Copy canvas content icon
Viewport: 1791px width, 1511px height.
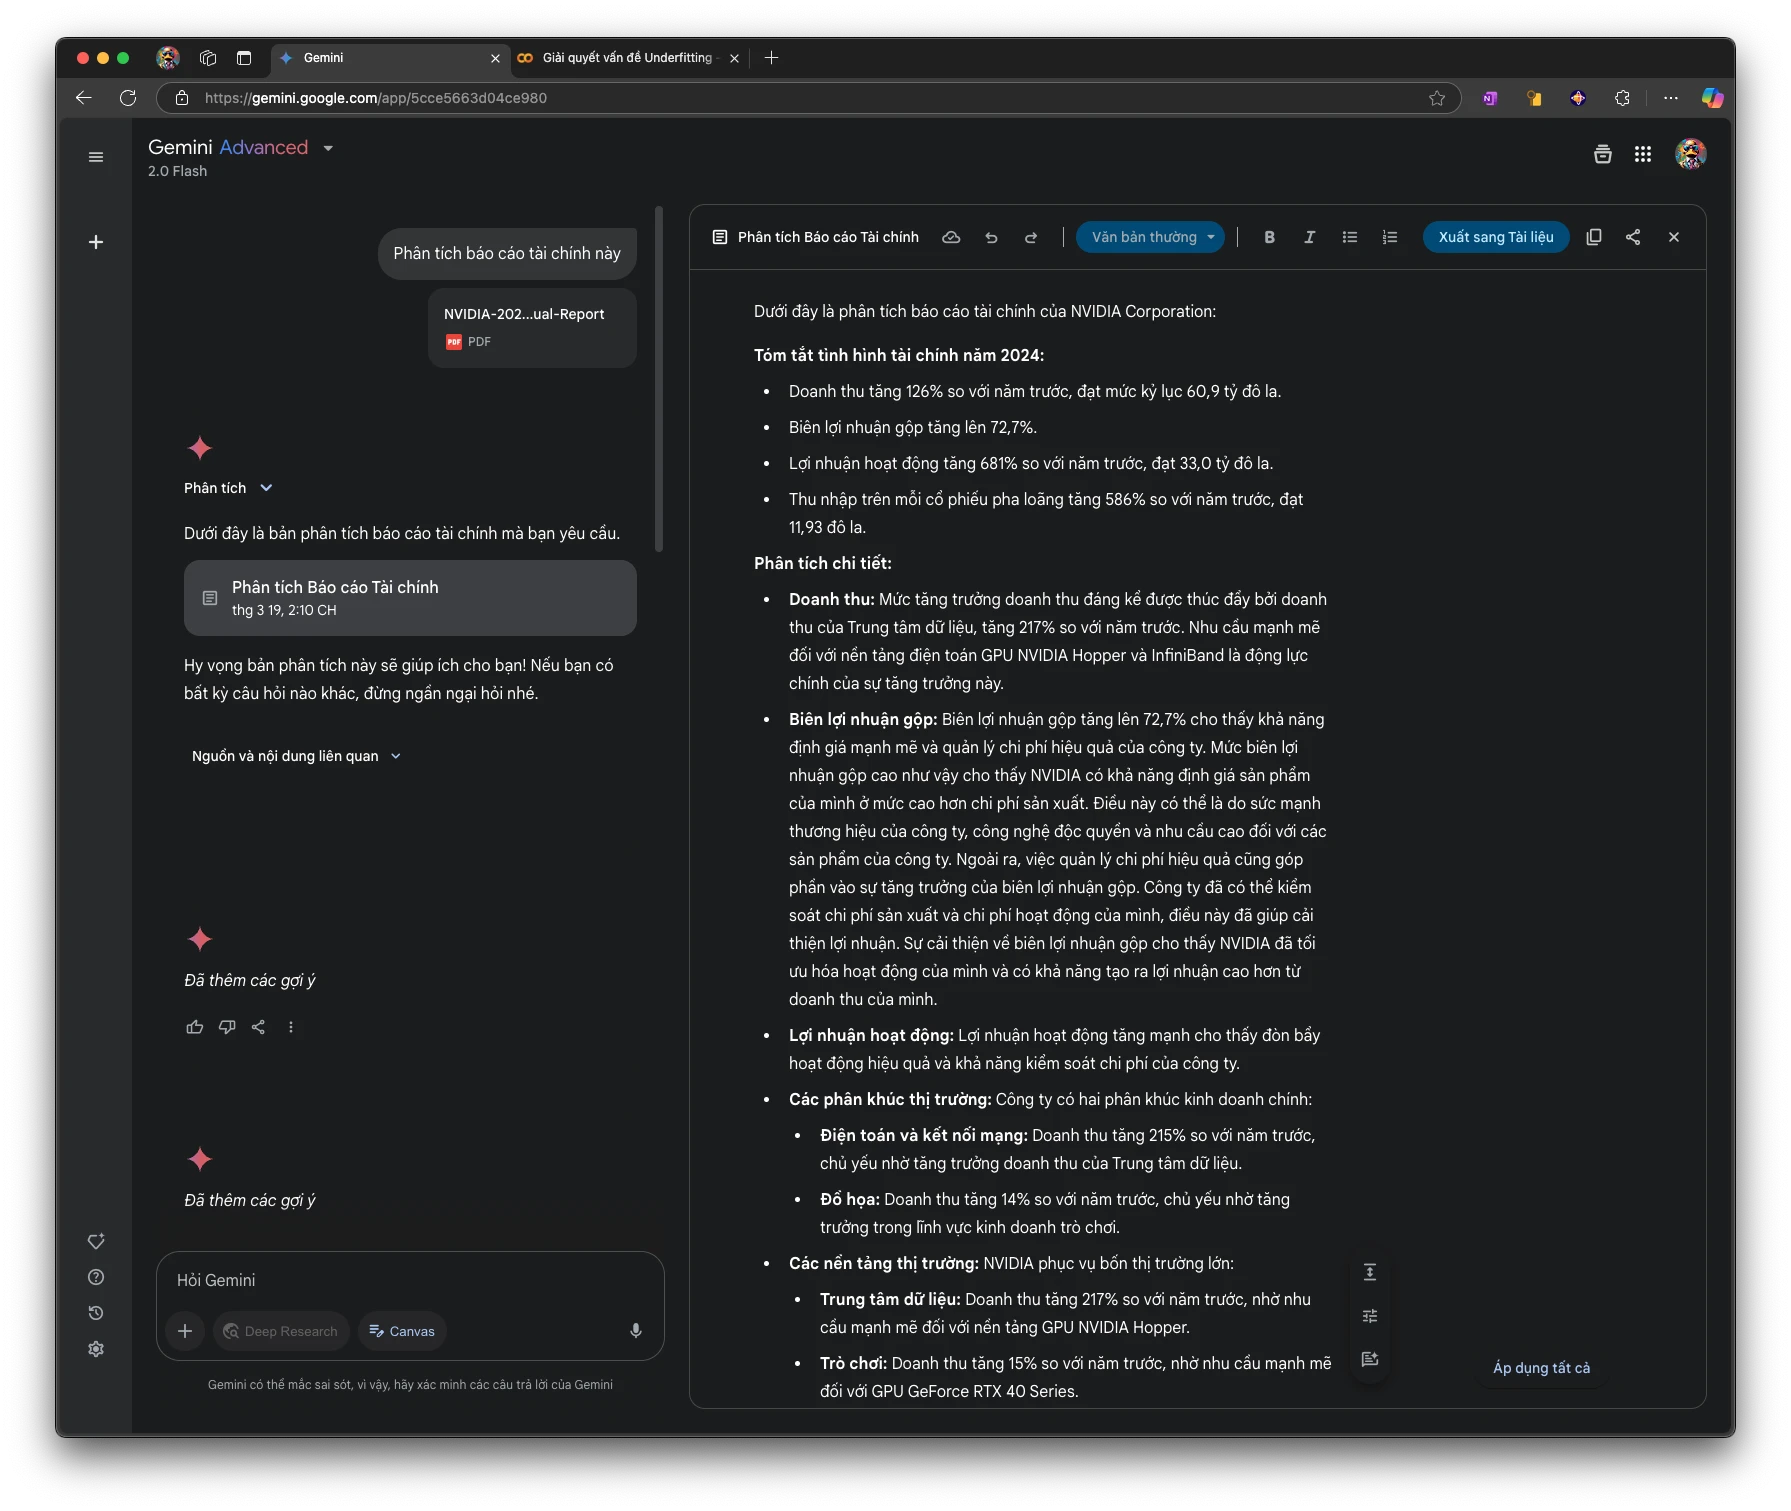[1594, 237]
